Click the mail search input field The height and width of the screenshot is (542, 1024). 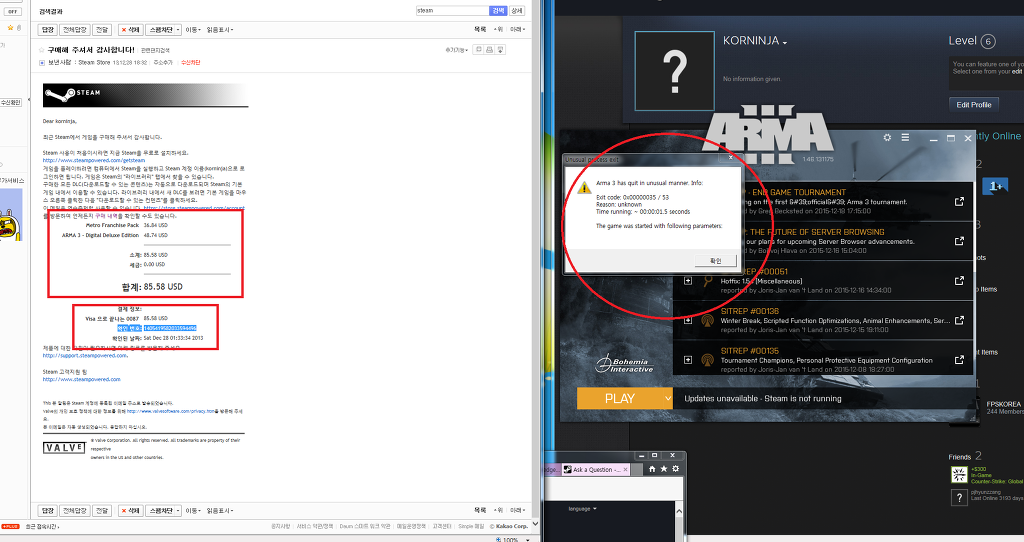point(452,10)
